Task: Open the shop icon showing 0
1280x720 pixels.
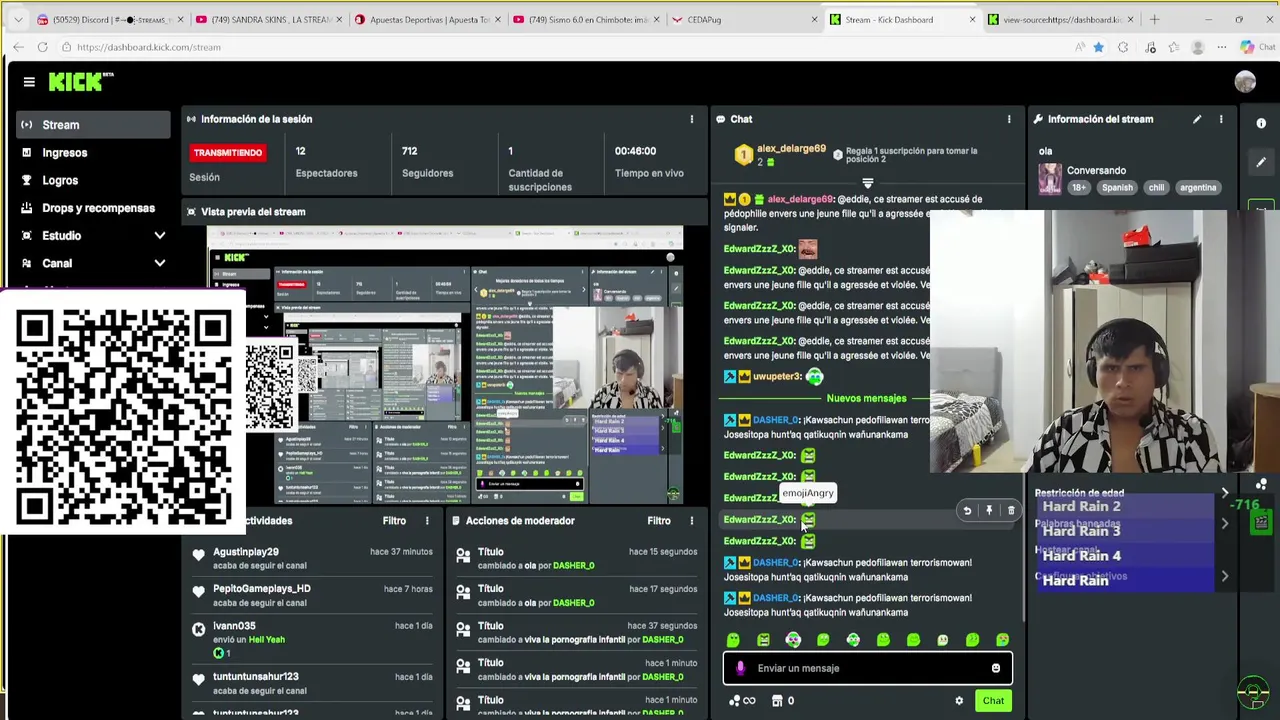Action: 782,701
